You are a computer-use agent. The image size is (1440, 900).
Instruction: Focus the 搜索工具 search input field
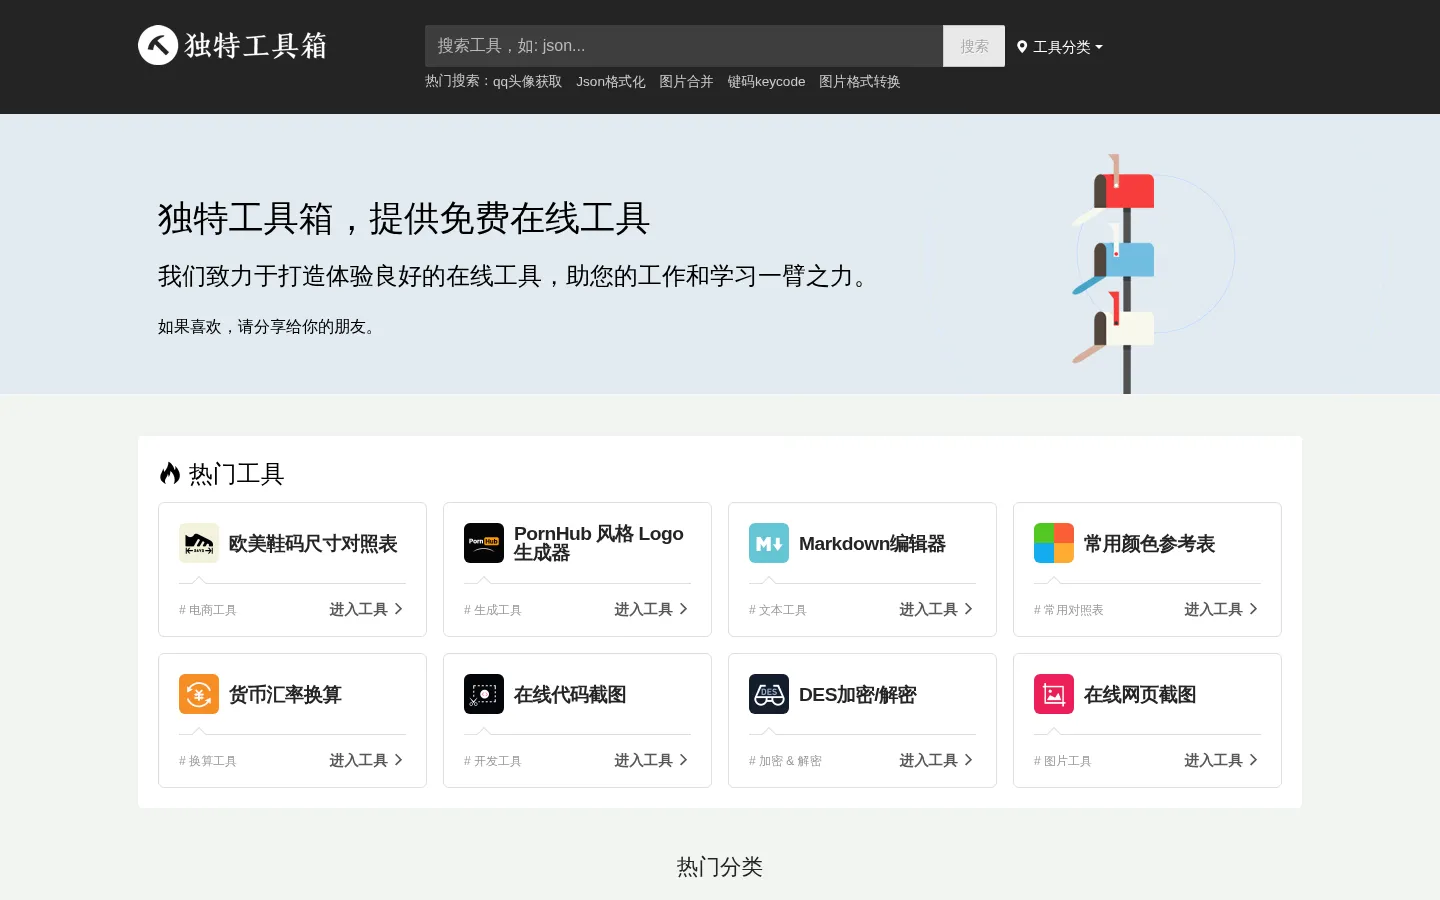click(684, 46)
